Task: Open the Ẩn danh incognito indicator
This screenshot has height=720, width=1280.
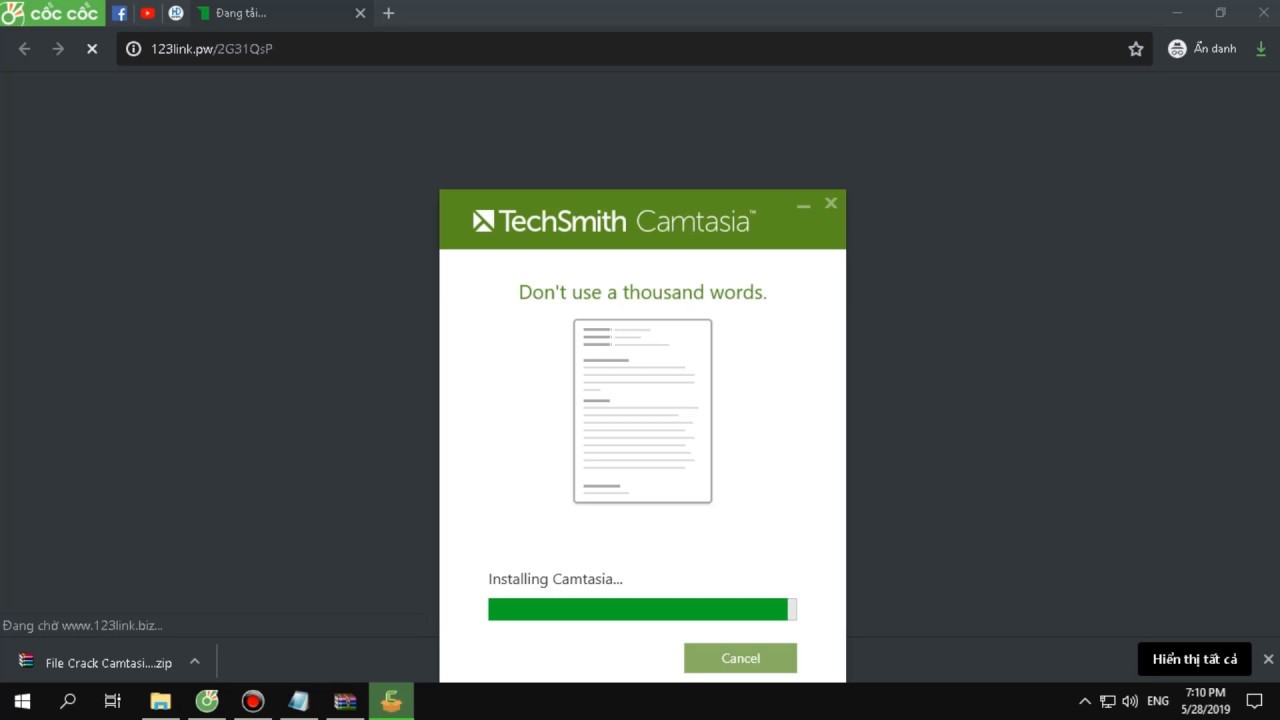Action: 1202,49
